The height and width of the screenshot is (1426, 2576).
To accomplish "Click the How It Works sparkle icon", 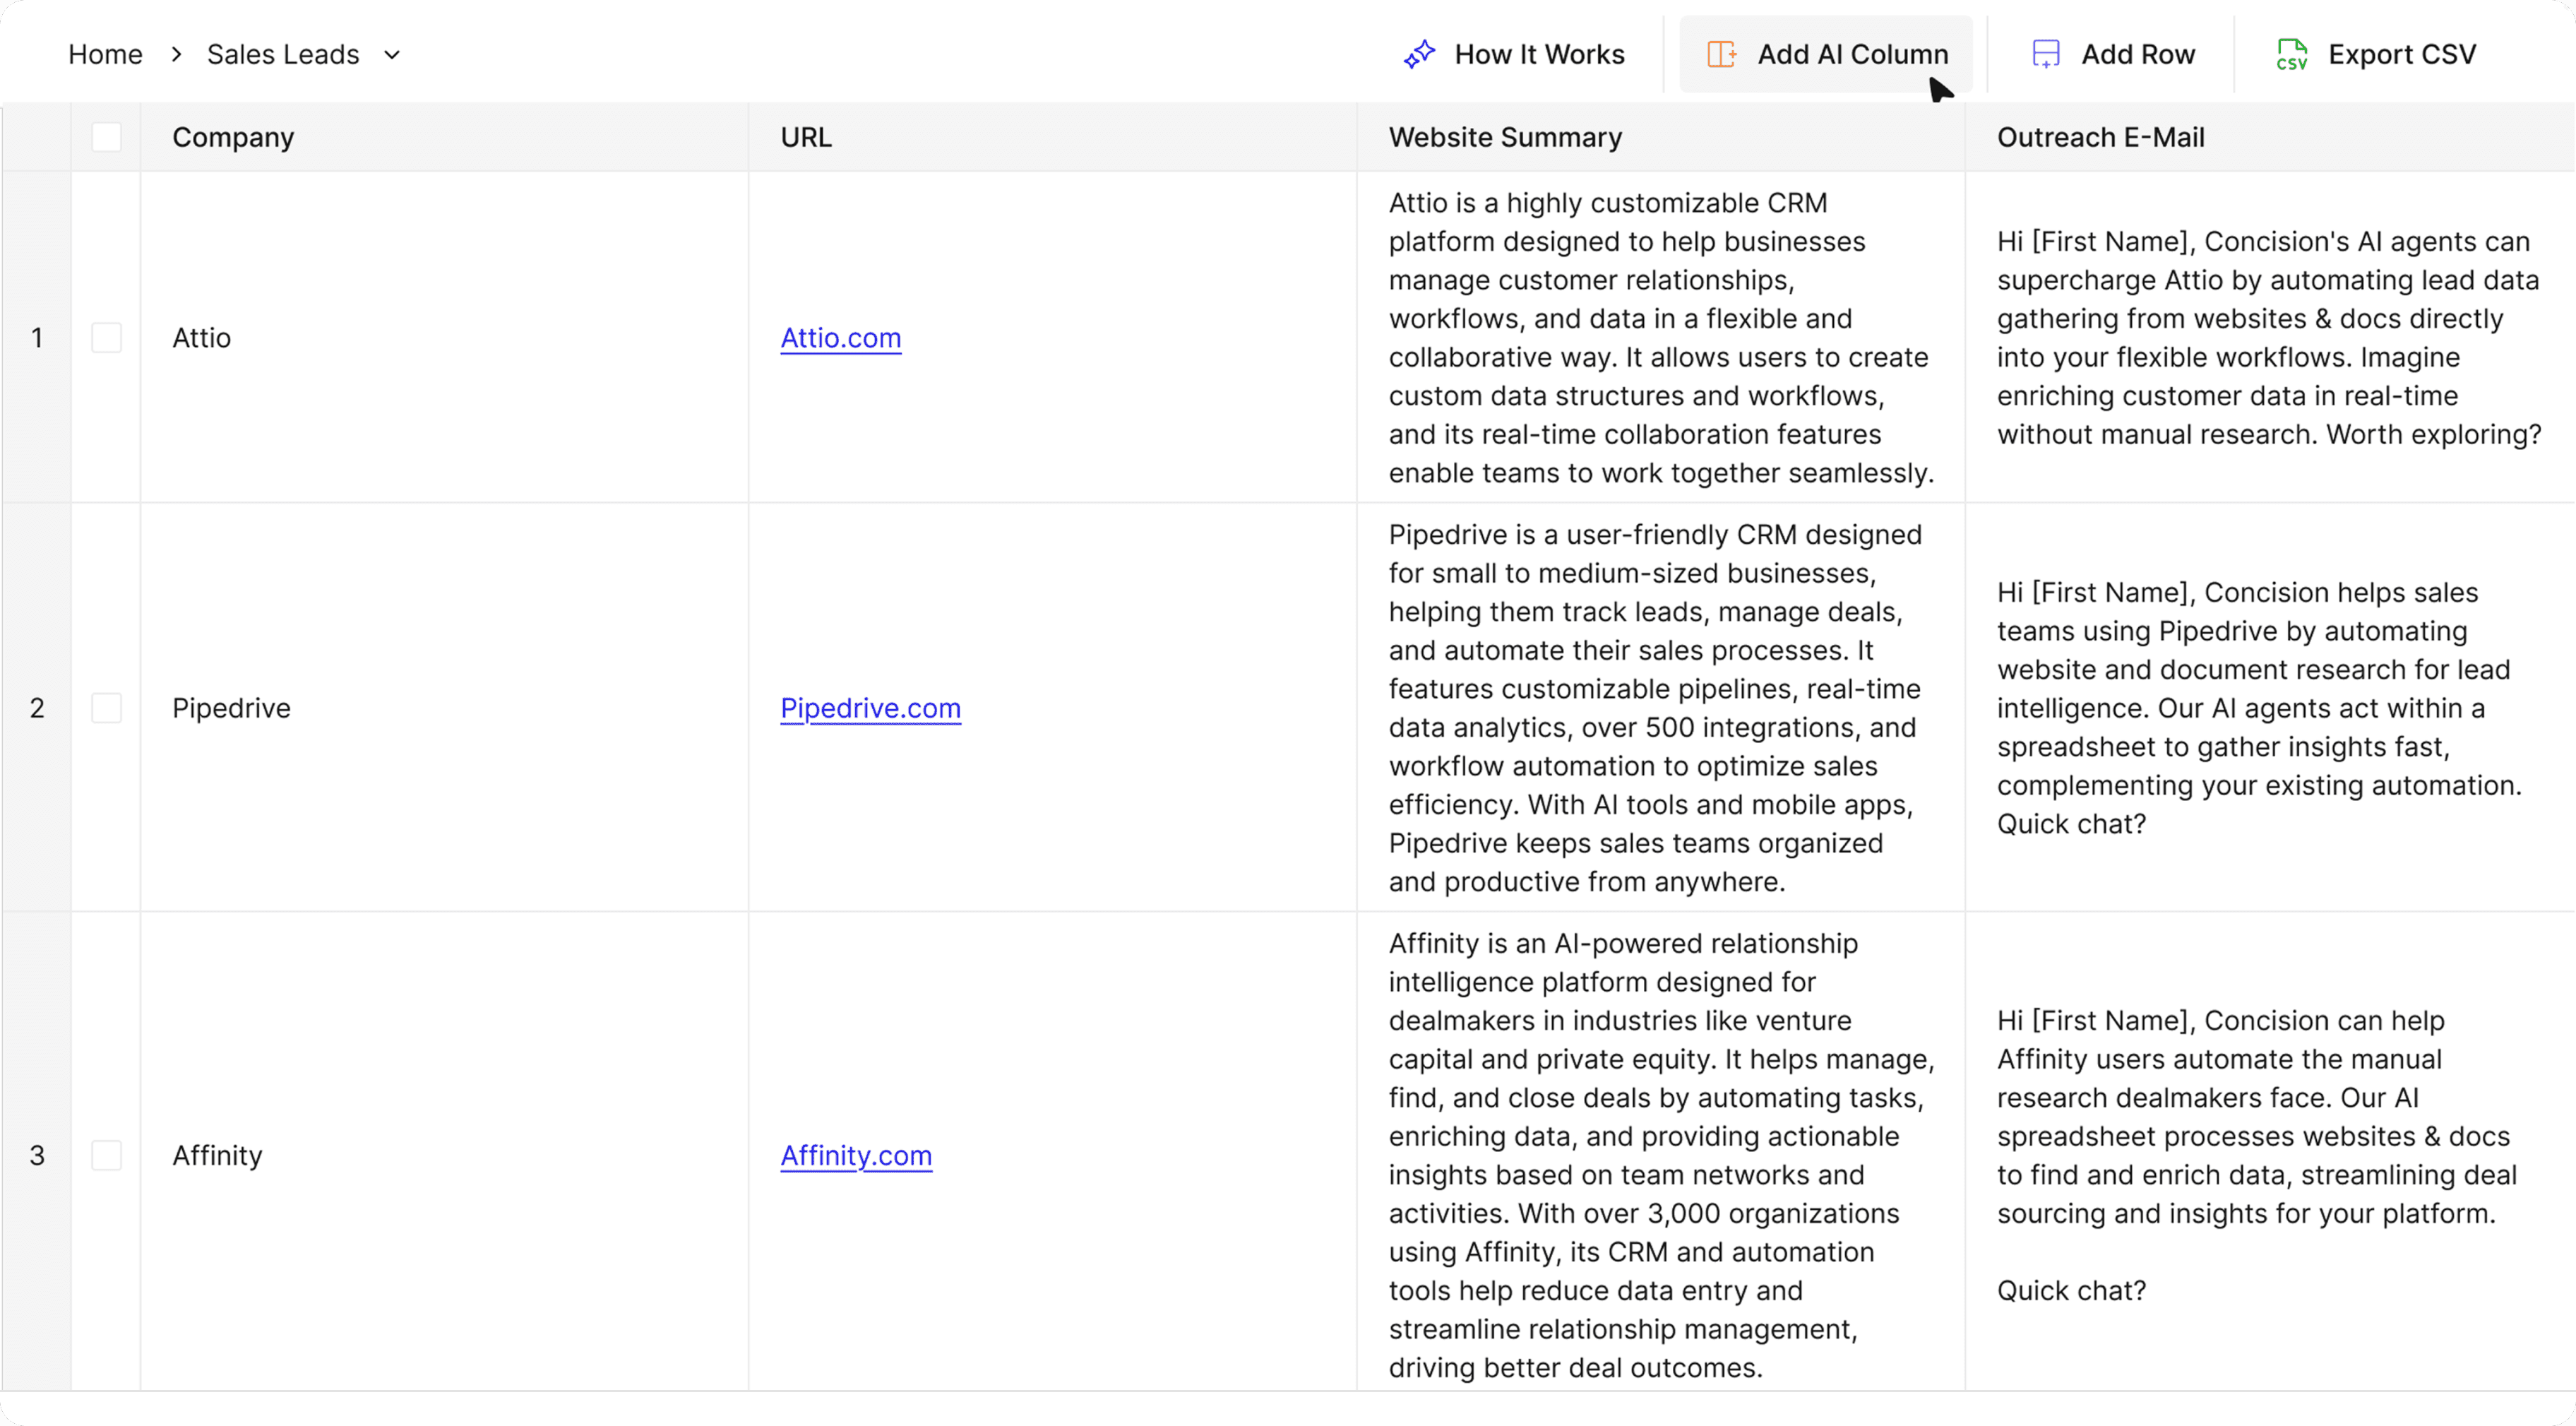I will 1419,54.
